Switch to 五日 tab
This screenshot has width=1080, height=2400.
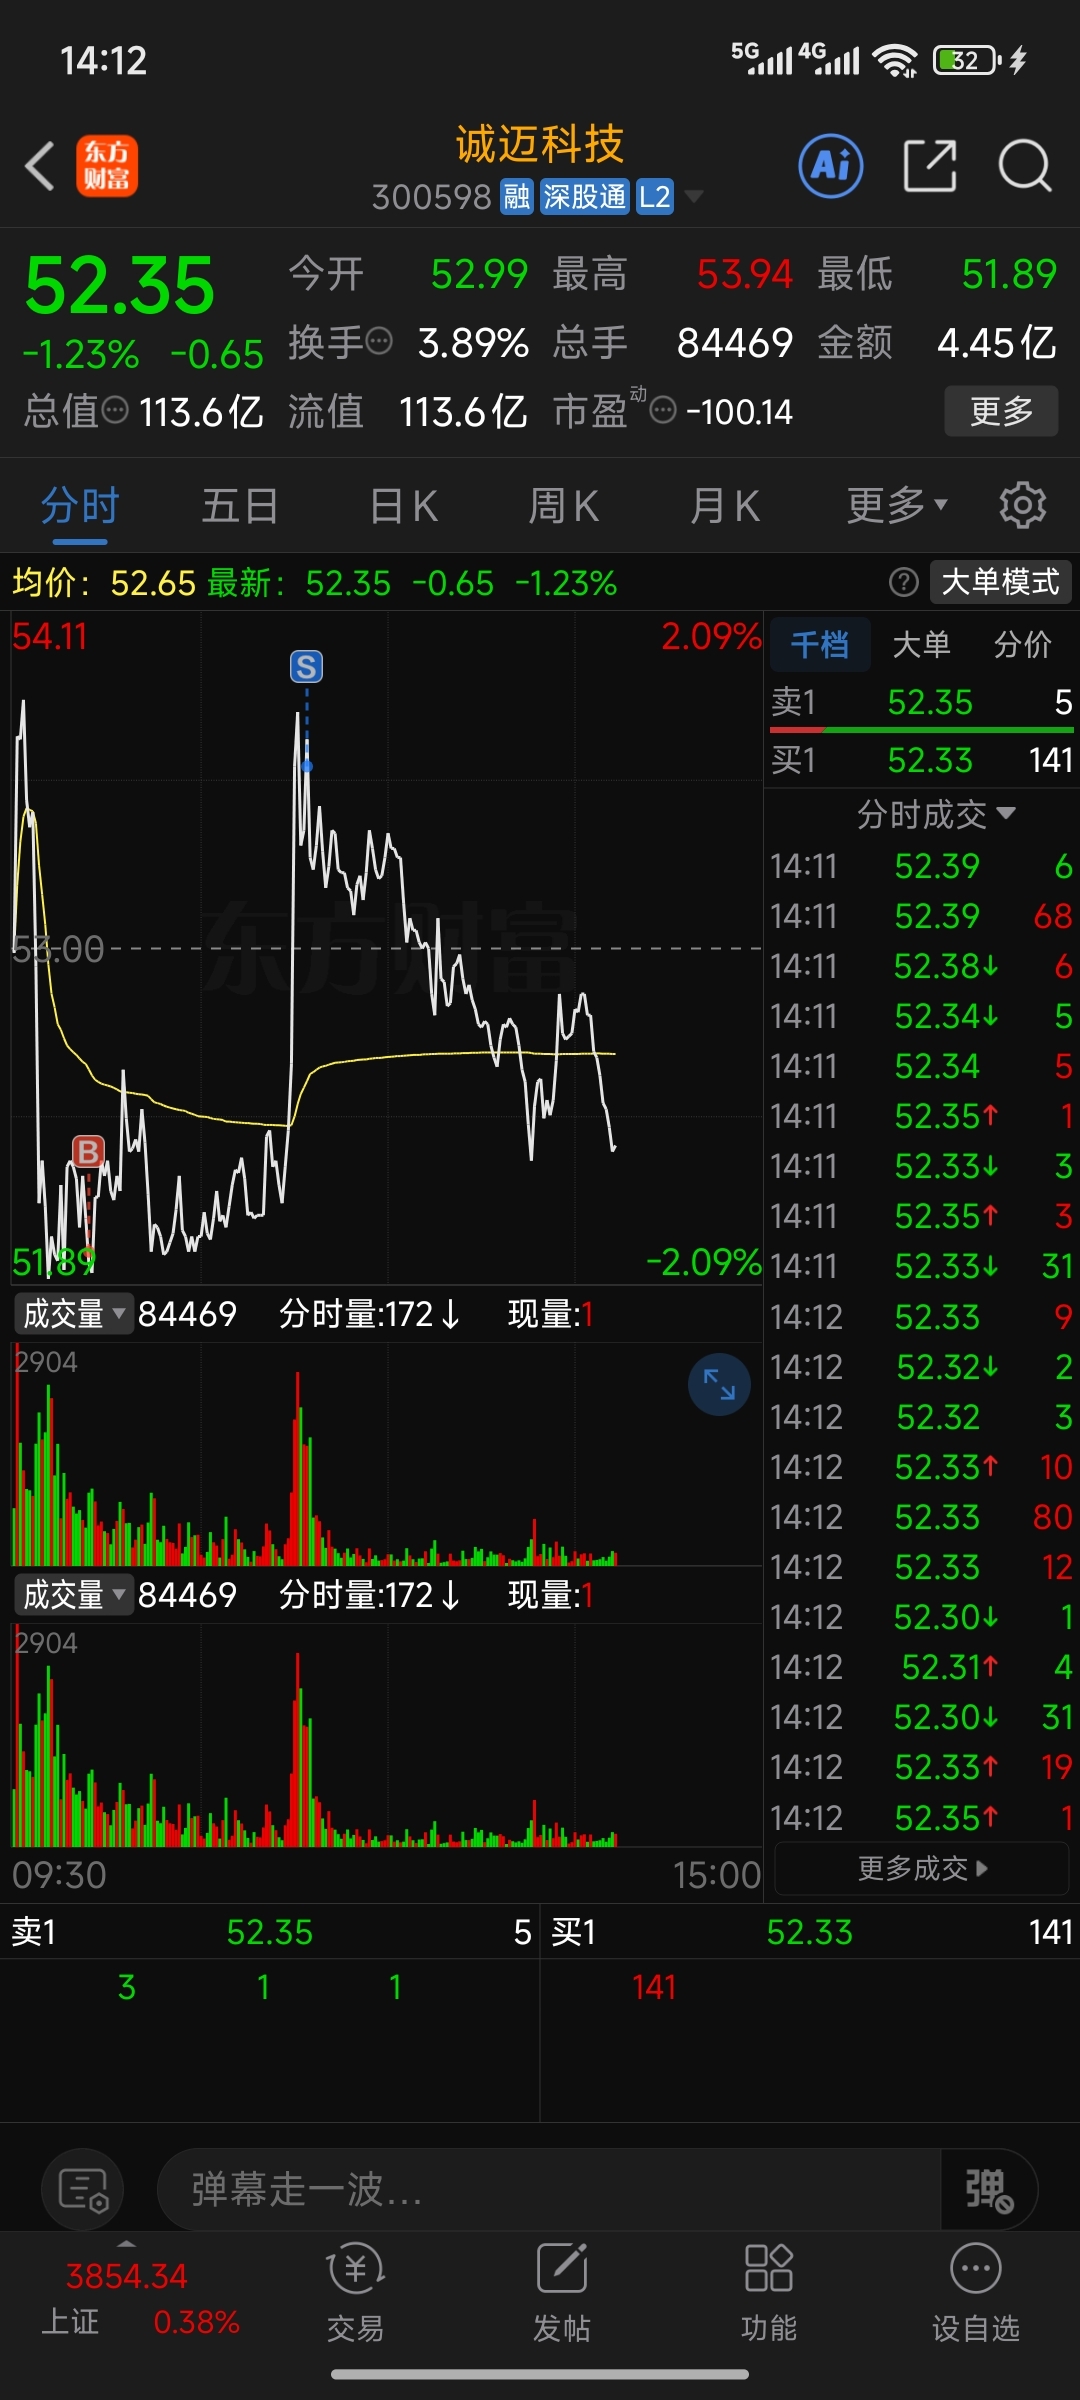[240, 505]
